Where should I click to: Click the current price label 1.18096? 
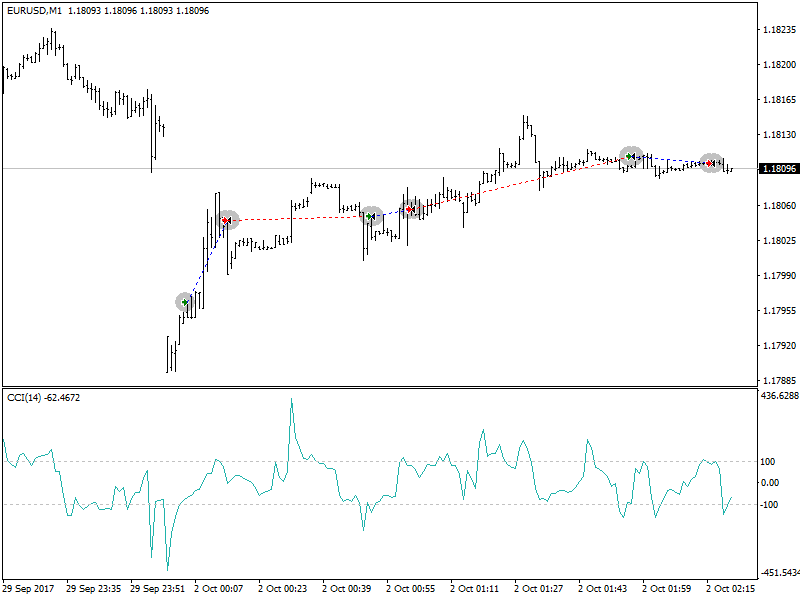tap(778, 169)
